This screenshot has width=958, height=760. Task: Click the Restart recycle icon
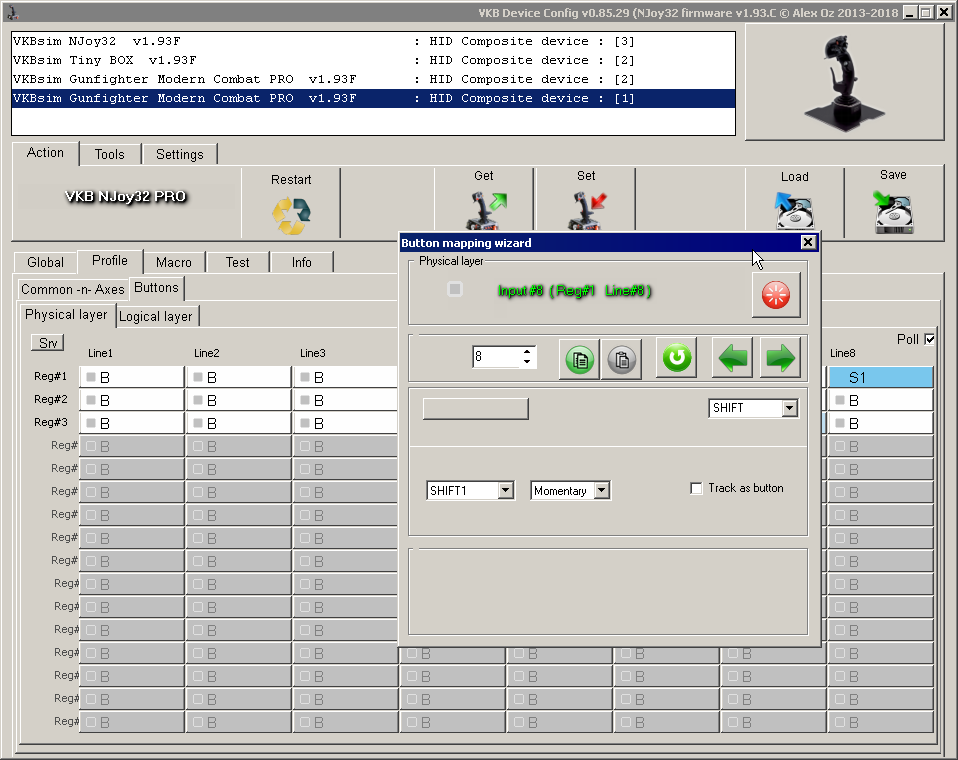point(291,216)
